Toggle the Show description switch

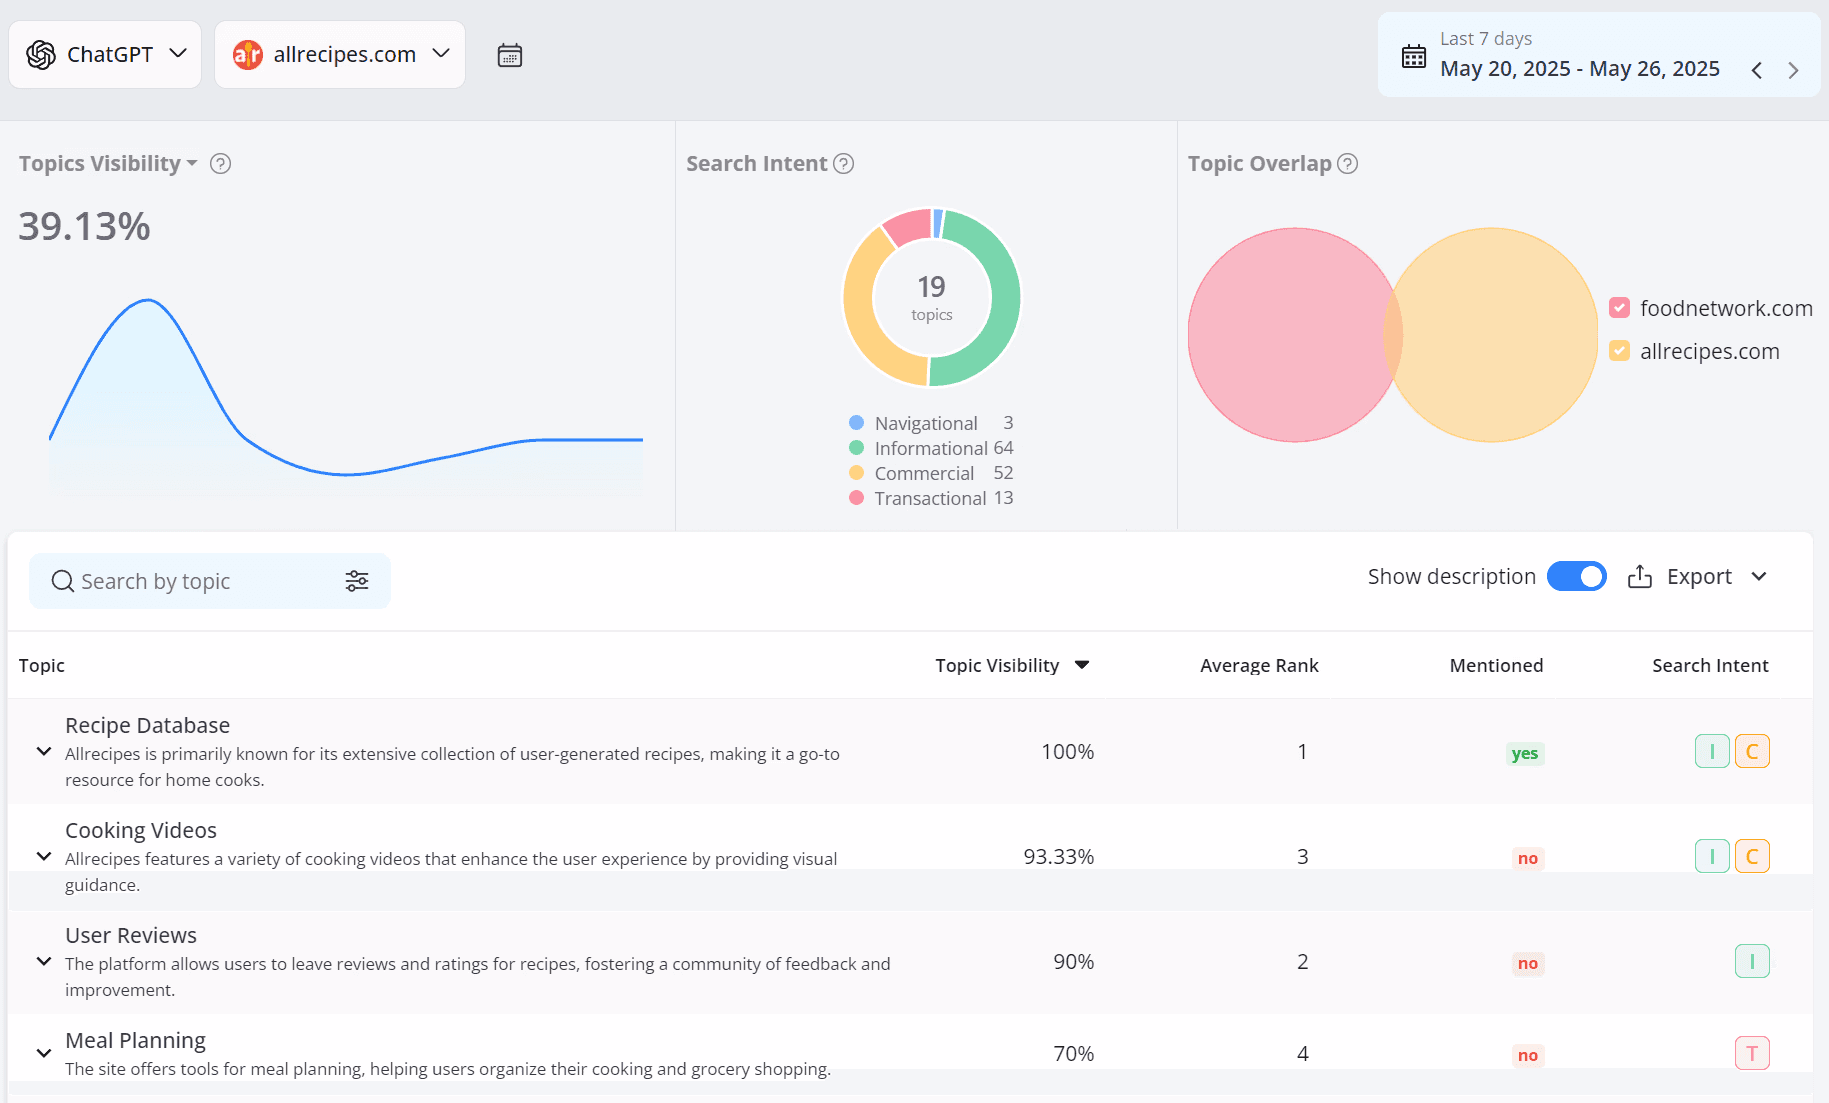pos(1576,577)
